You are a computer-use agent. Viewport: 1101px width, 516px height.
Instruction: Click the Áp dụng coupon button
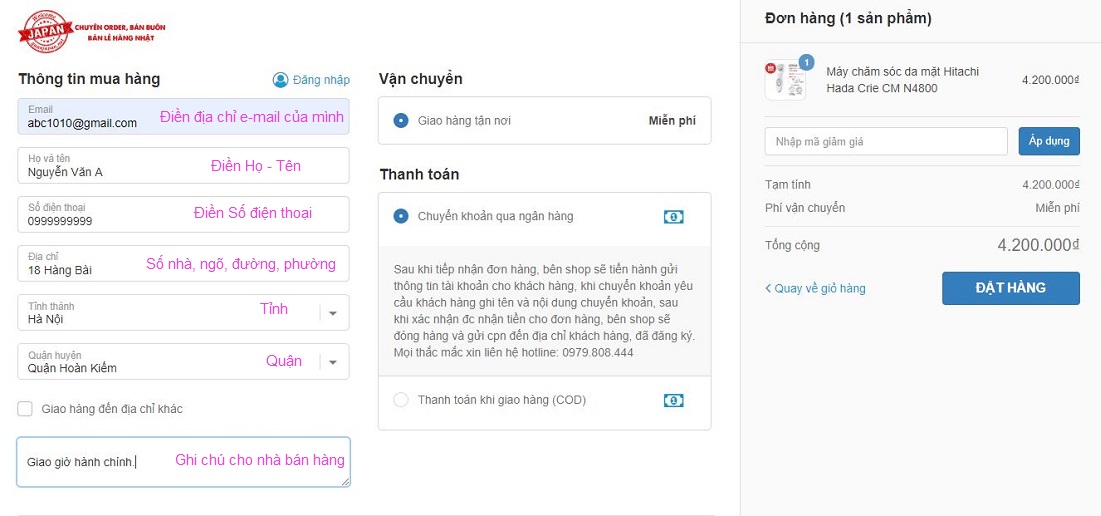1049,141
